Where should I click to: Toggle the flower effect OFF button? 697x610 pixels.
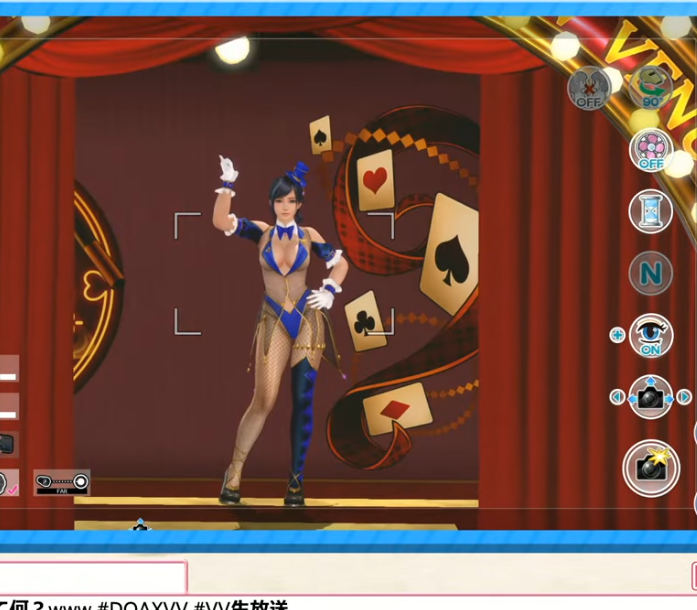point(651,150)
